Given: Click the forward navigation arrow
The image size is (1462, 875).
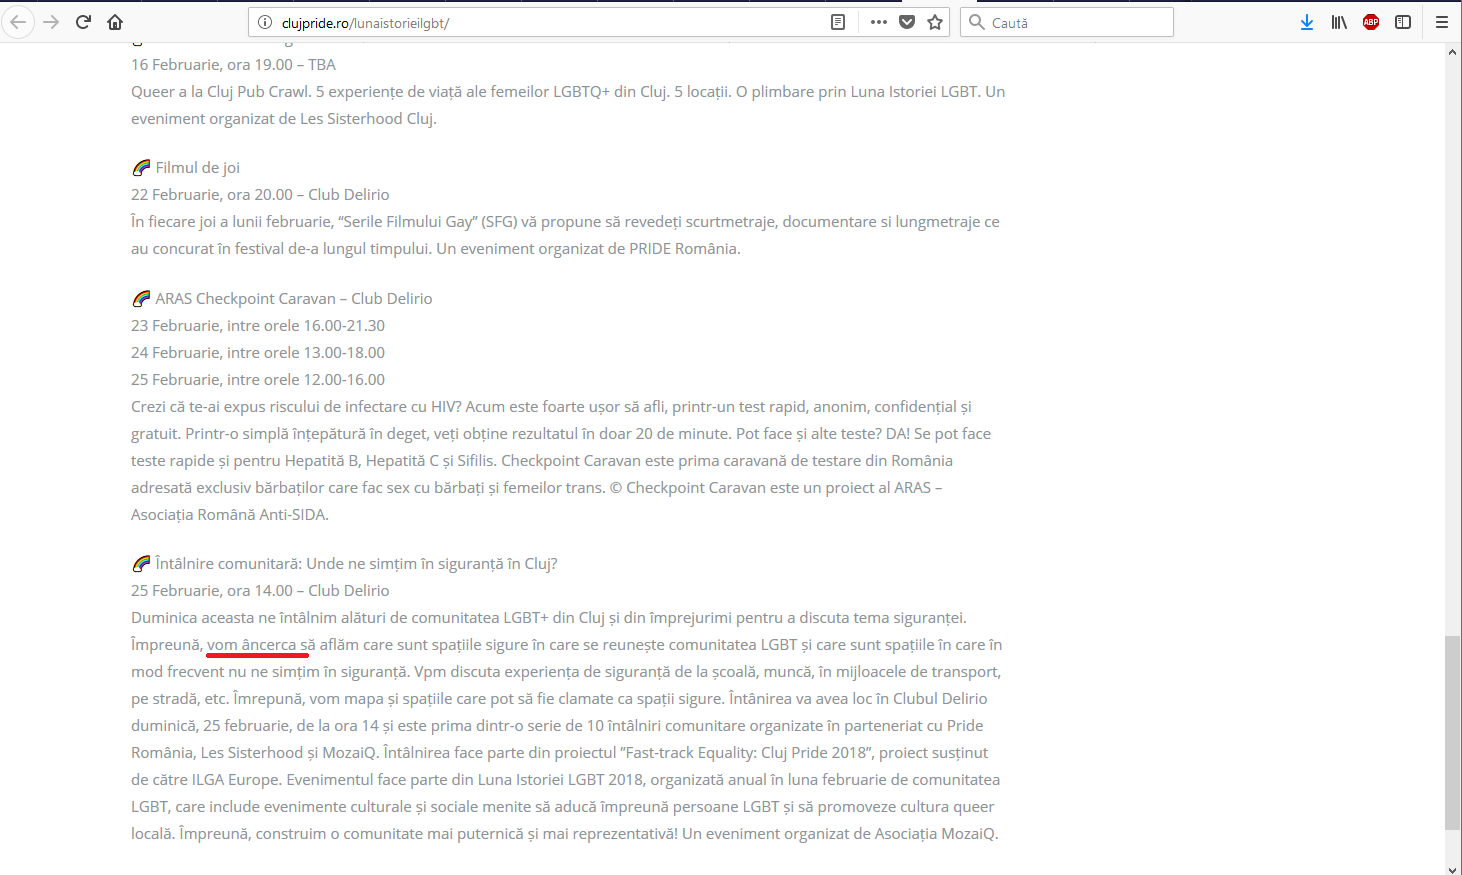Looking at the screenshot, I should click(51, 22).
